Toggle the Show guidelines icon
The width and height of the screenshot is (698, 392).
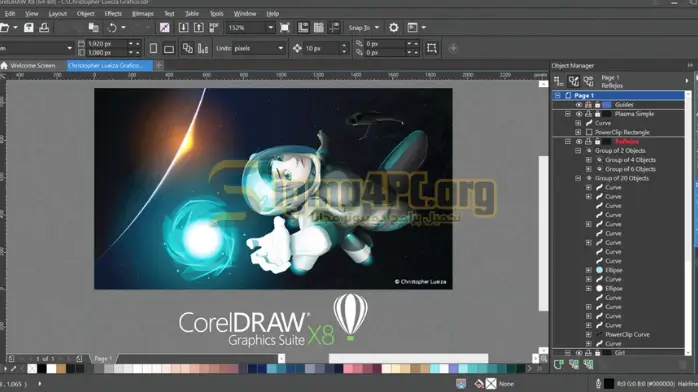(334, 28)
